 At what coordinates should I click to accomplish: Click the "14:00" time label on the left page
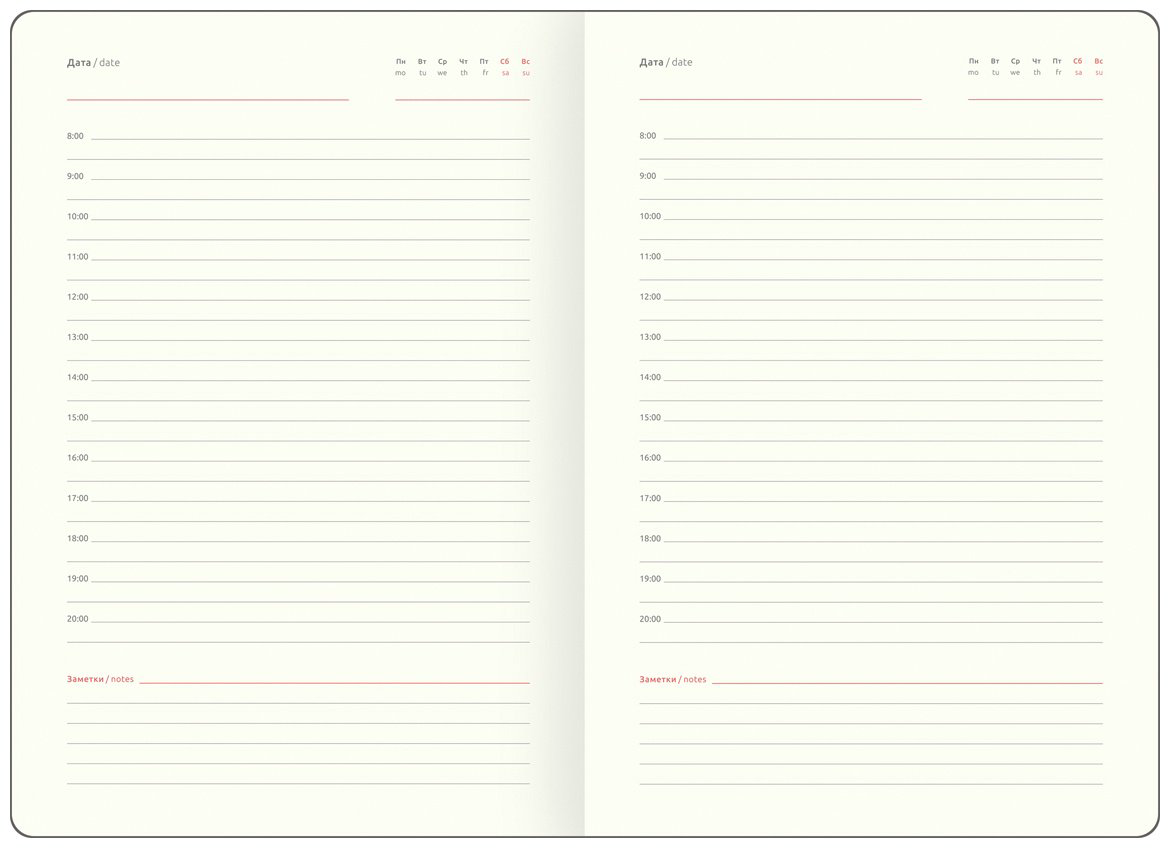point(78,378)
